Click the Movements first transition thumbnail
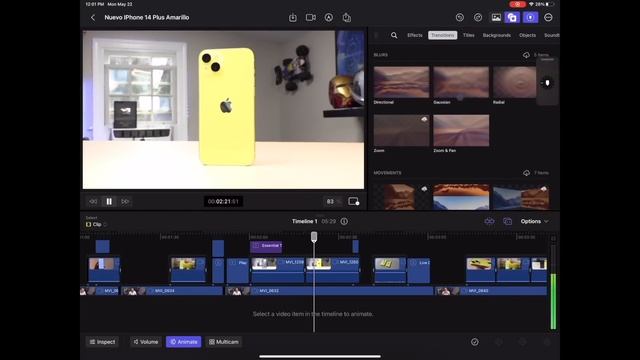Screen dimensions: 640x360 point(401,197)
